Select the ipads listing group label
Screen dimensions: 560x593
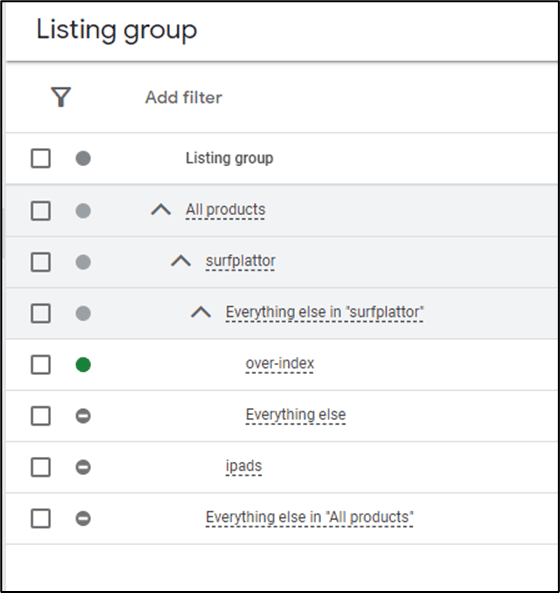[x=244, y=466]
